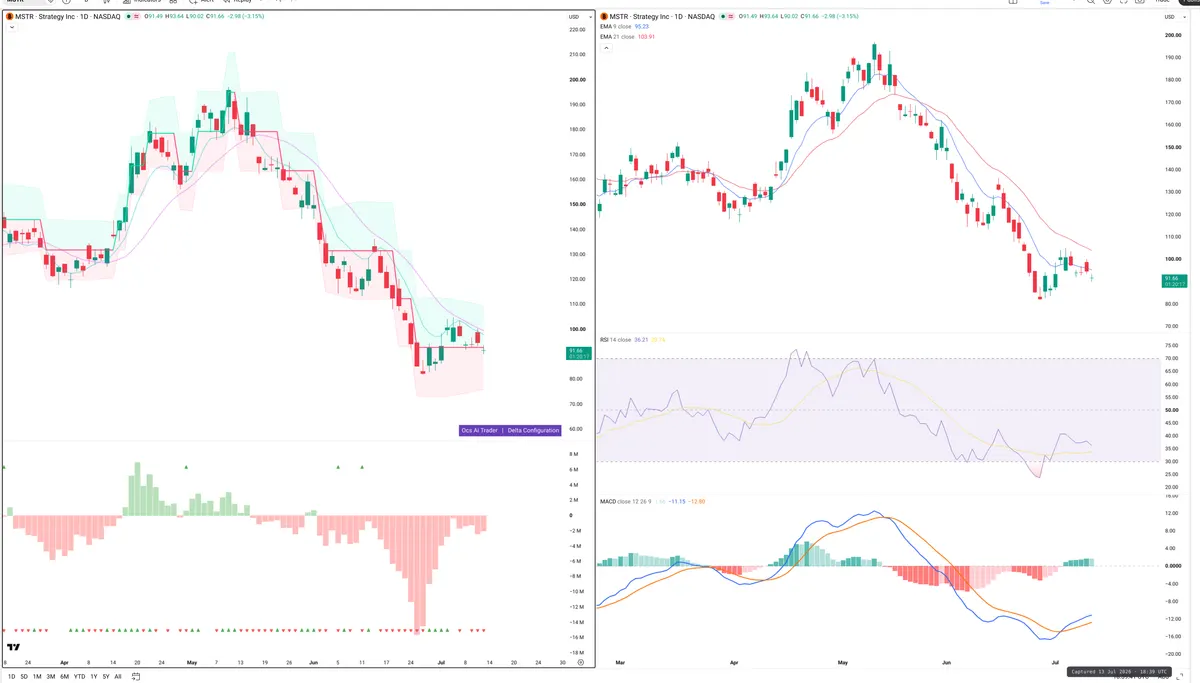Collapse left chart legend chevron
This screenshot has width=1200, height=683.
[10, 28]
